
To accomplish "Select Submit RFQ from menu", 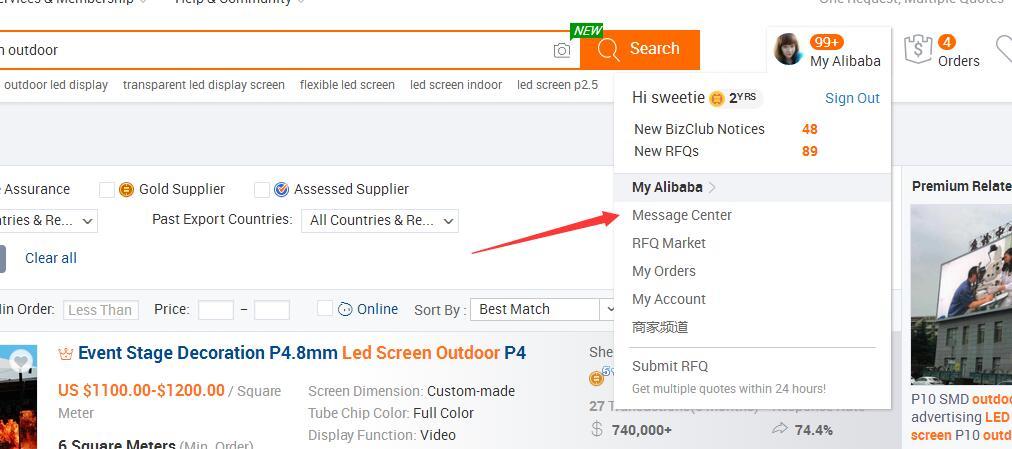I will click(670, 366).
